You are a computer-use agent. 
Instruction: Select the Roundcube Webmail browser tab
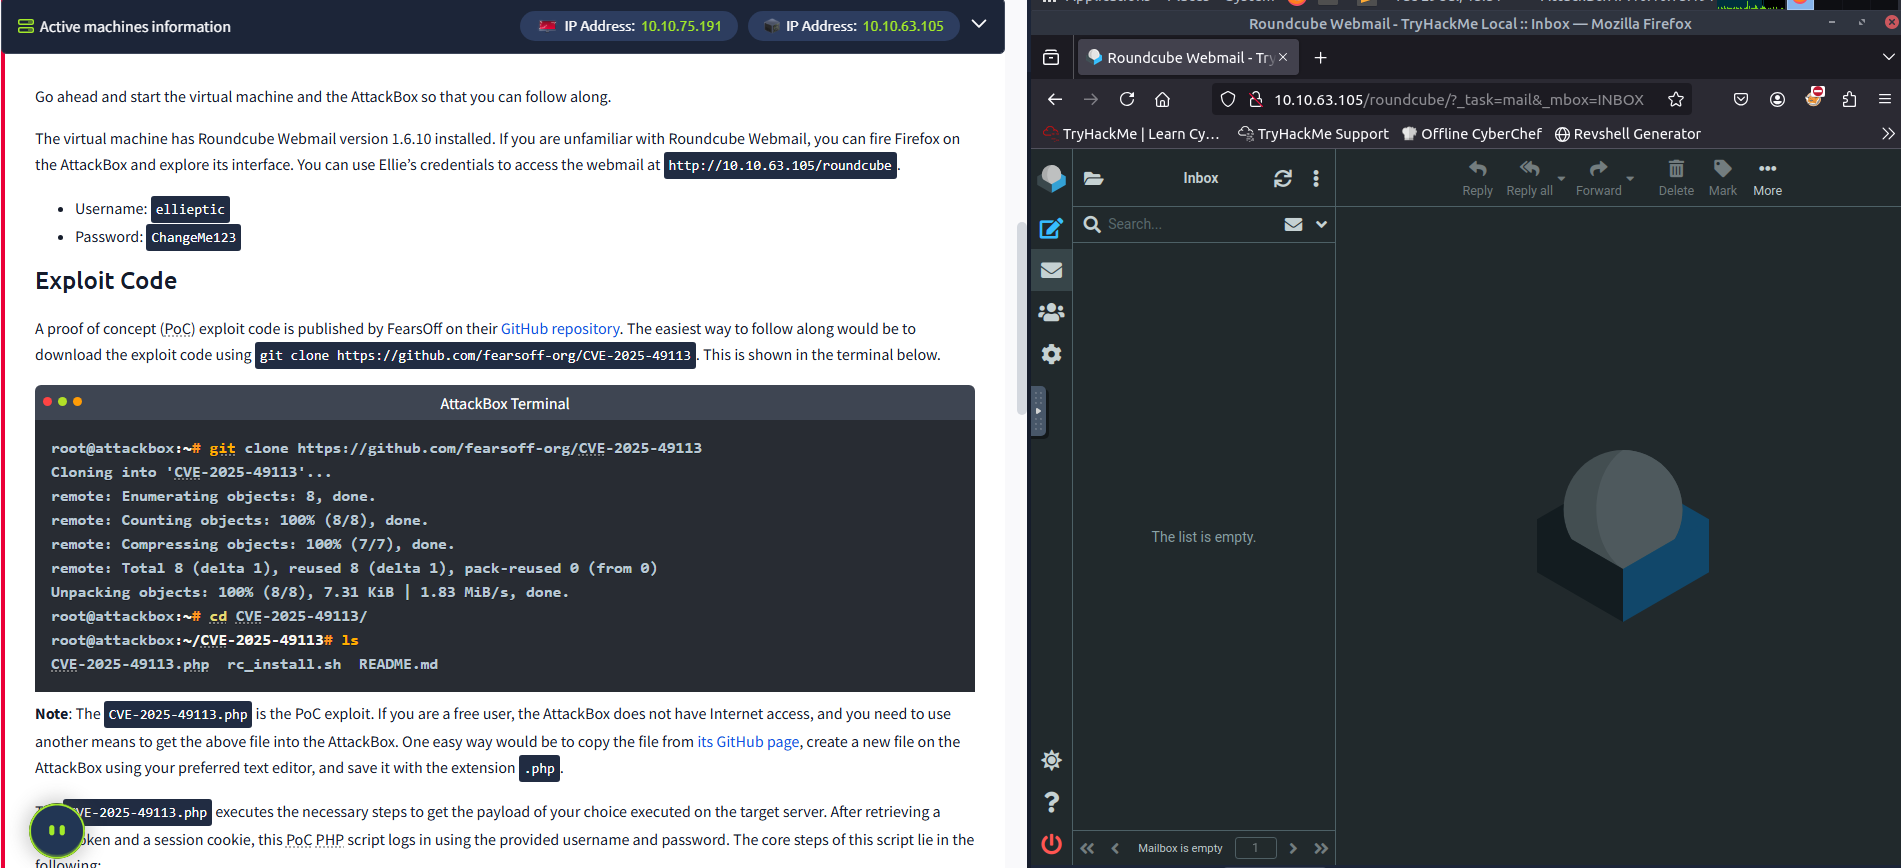pos(1179,57)
